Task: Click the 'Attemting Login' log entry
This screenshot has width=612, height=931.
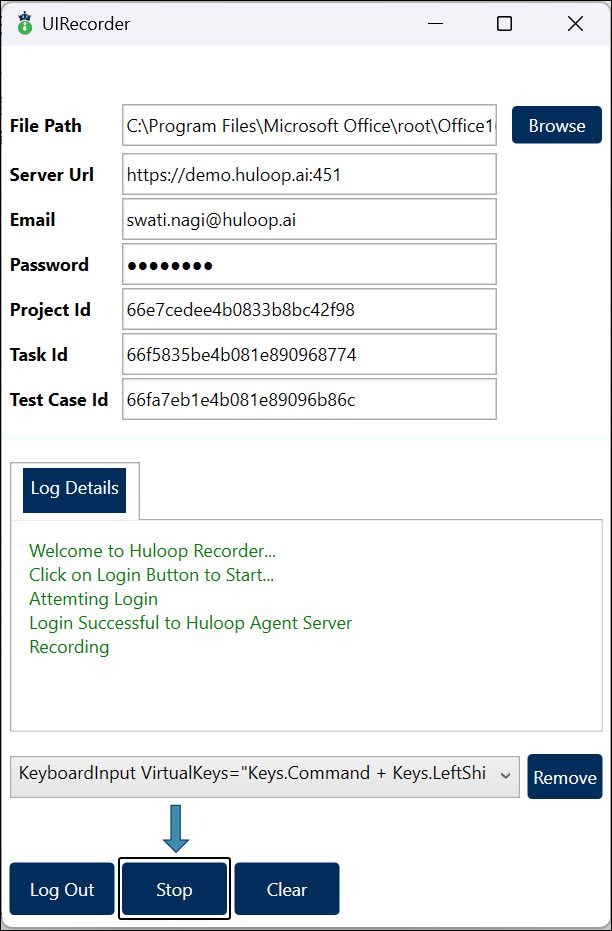Action: pyautogui.click(x=93, y=599)
